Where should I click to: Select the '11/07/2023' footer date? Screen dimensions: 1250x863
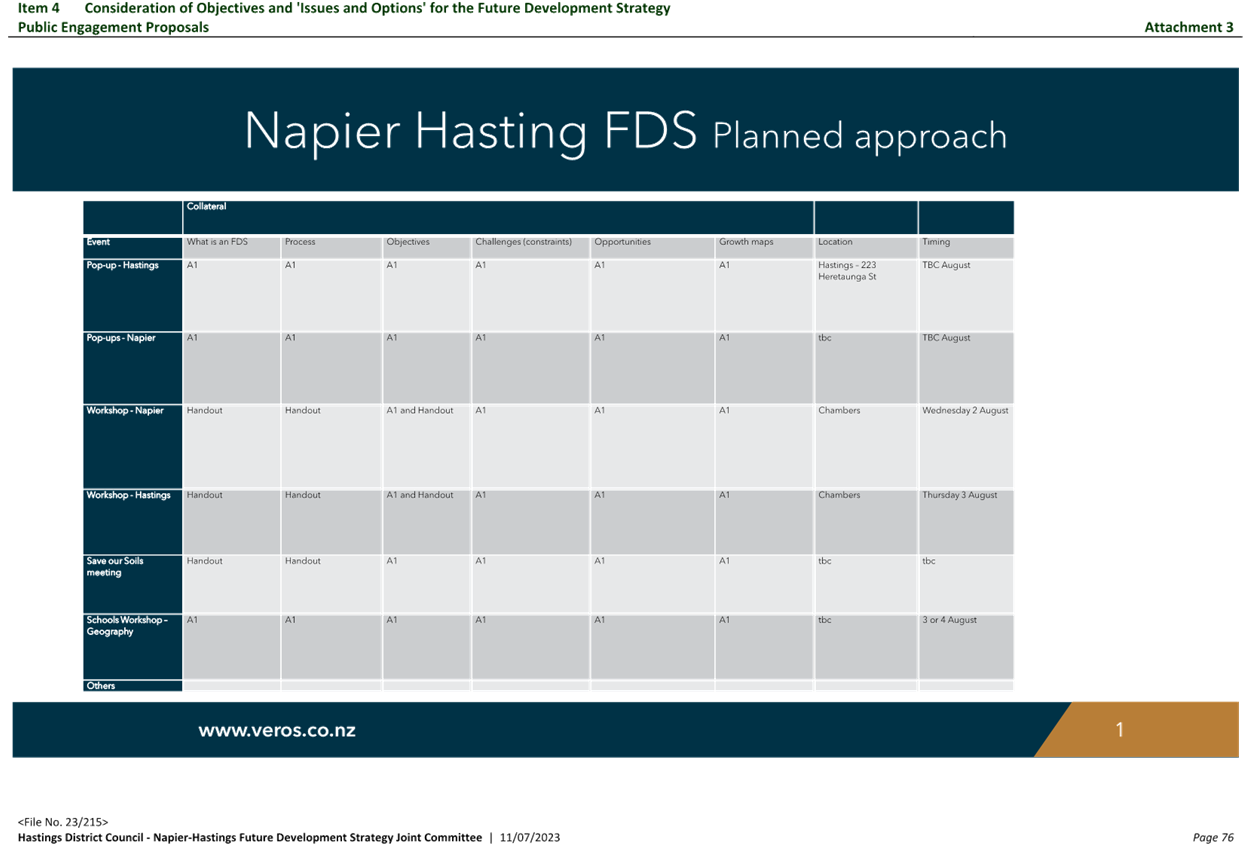click(x=529, y=838)
